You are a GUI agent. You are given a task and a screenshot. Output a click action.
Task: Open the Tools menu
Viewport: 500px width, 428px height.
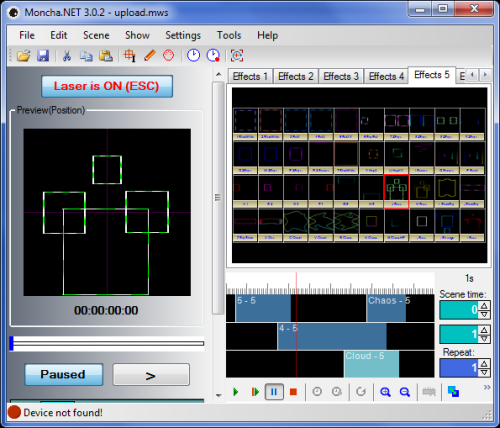[x=229, y=35]
